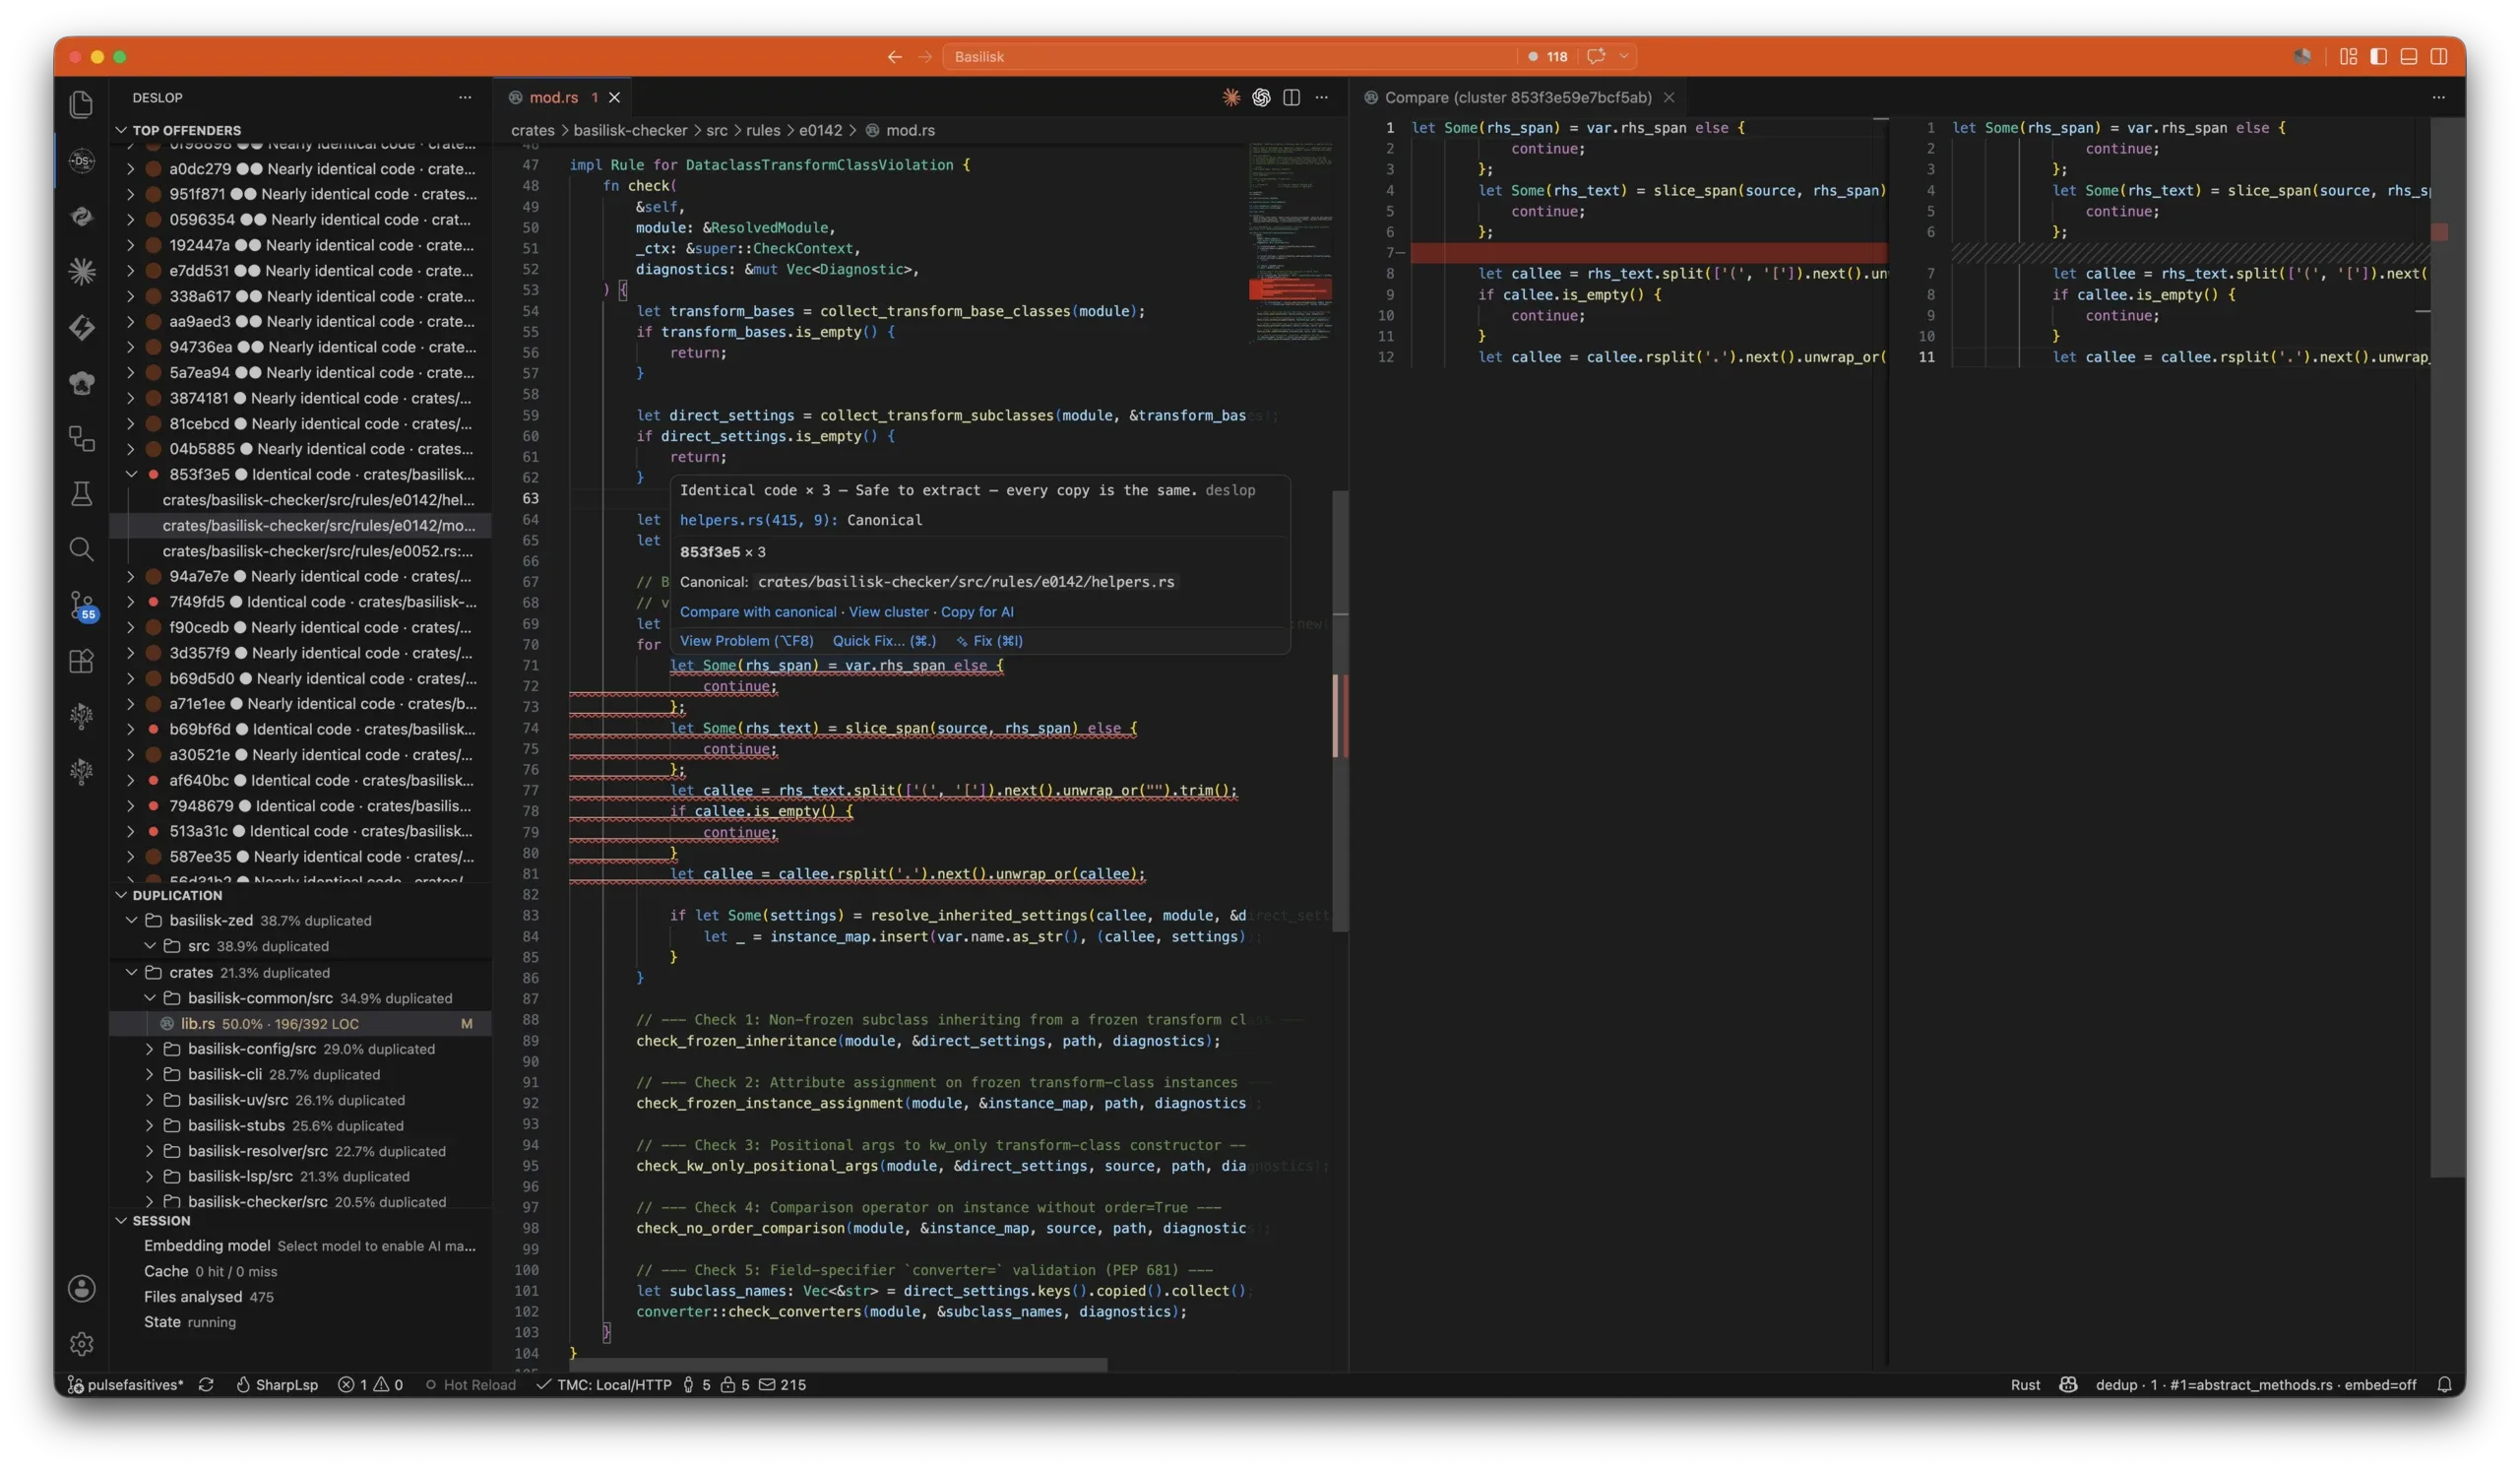Open the Extensions view icon
2520x1469 pixels.
tap(81, 661)
